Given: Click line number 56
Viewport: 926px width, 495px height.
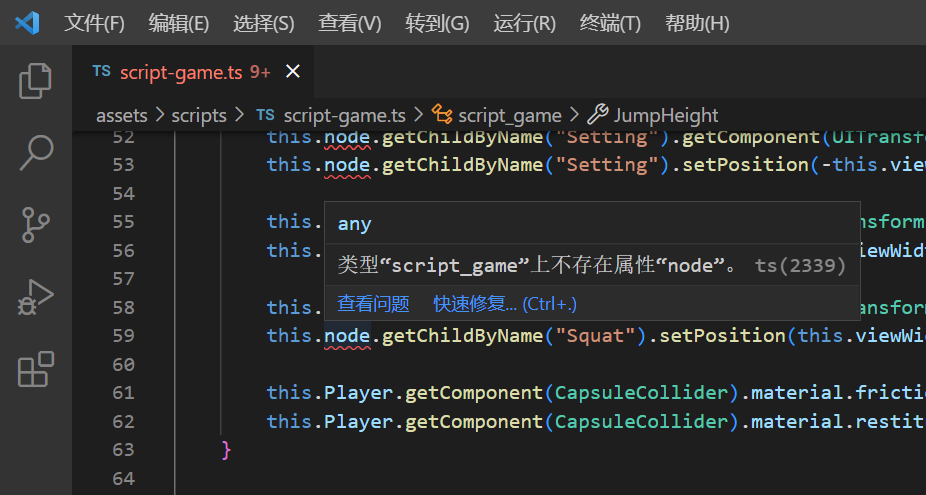Looking at the screenshot, I should [x=123, y=250].
